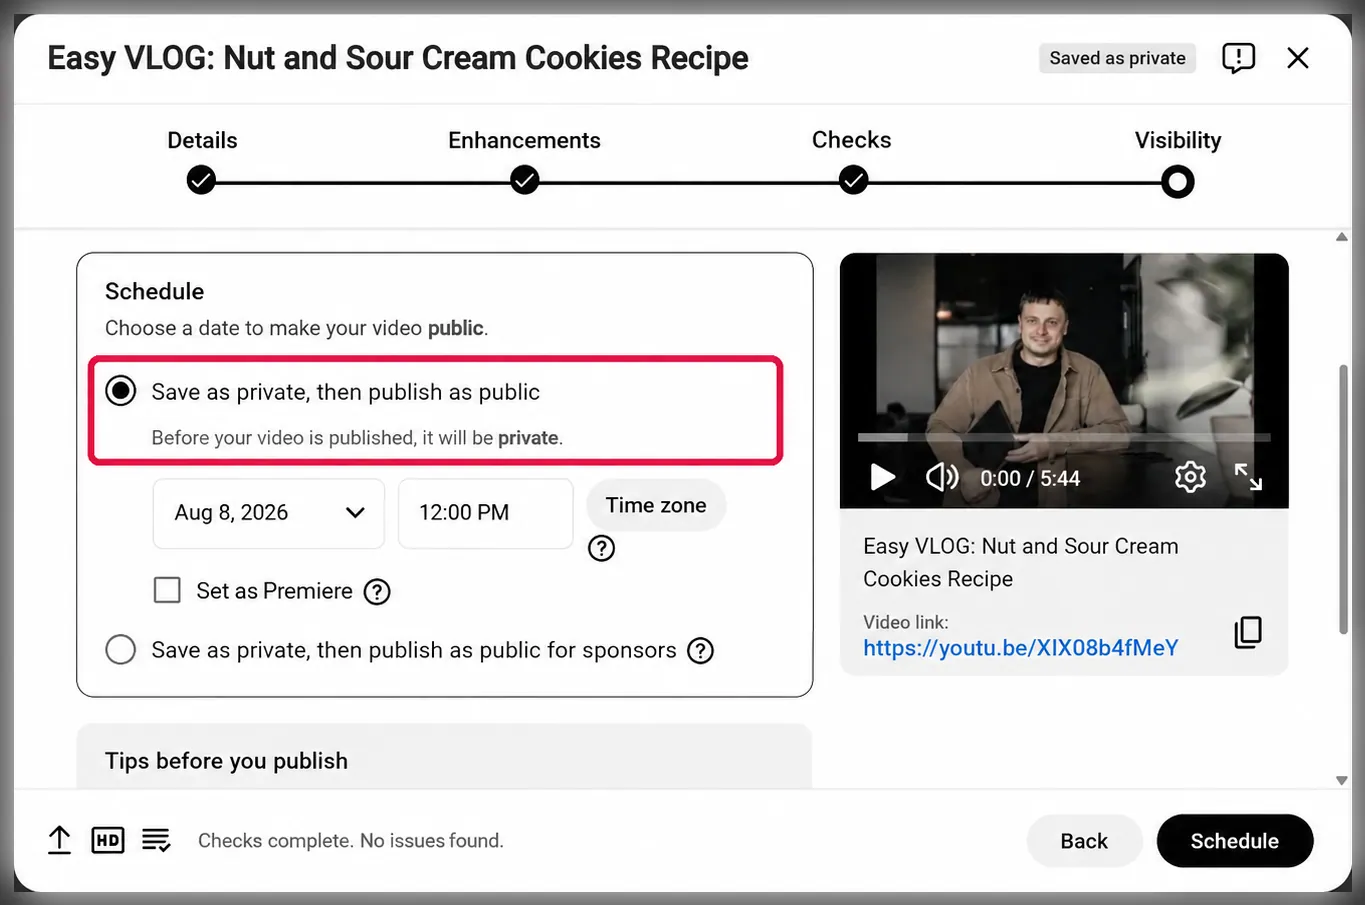Enable the Set as Premiere checkbox

[167, 590]
